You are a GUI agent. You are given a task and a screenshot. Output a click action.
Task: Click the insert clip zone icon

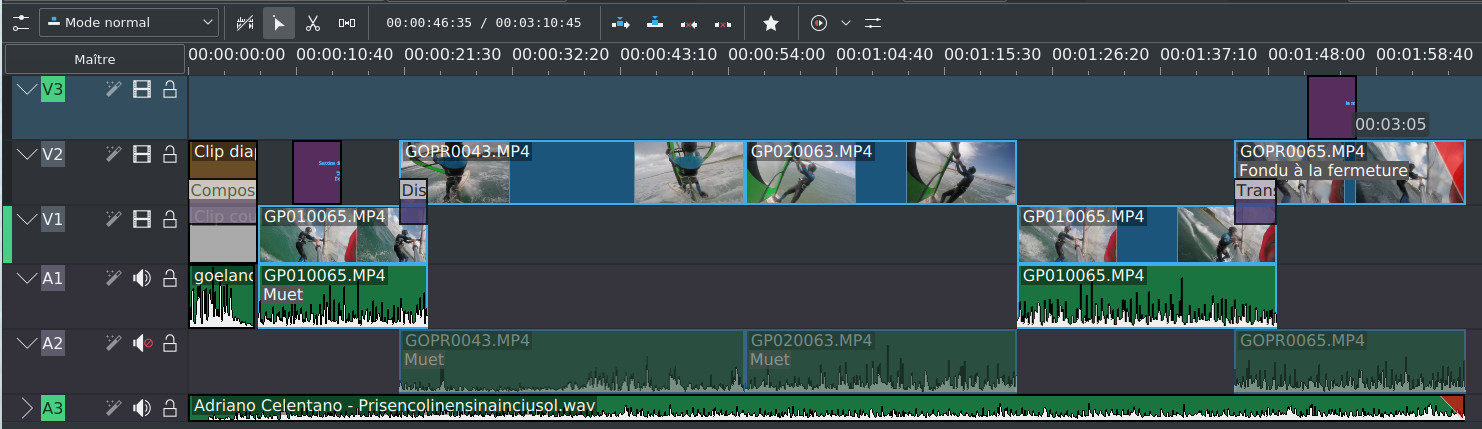[620, 23]
